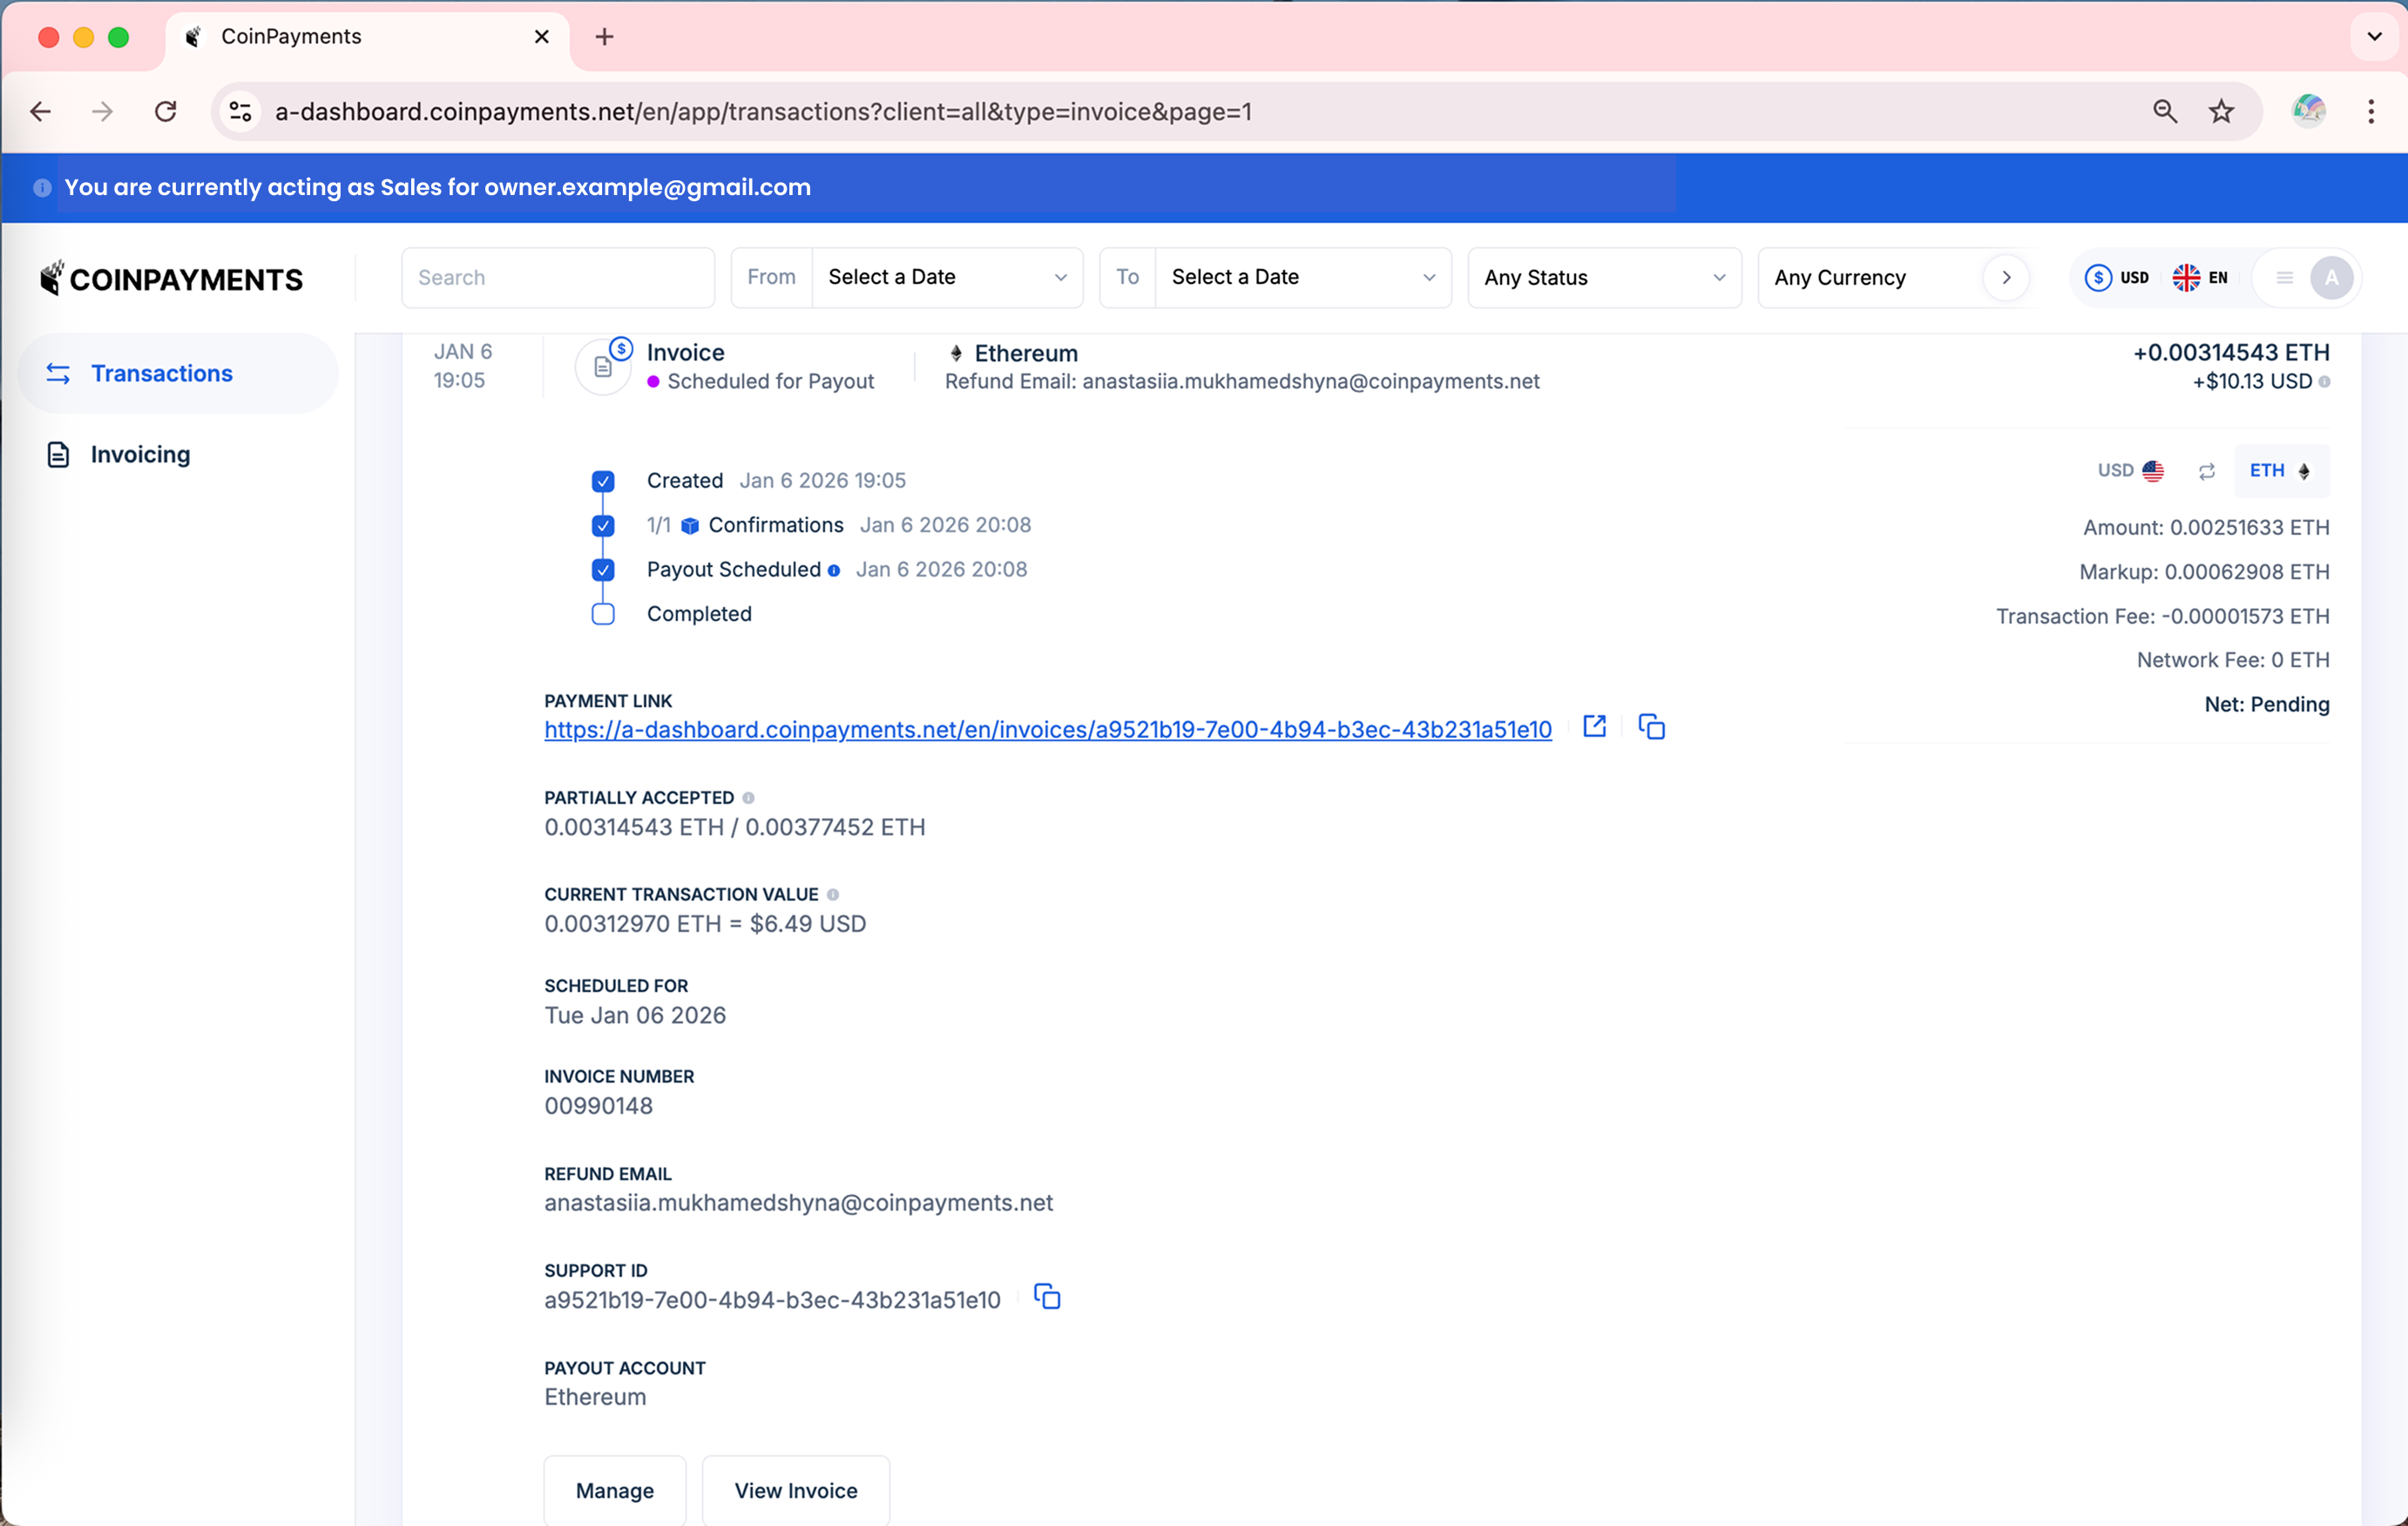
Task: Open Transactions in the sidebar
Action: tap(178, 373)
